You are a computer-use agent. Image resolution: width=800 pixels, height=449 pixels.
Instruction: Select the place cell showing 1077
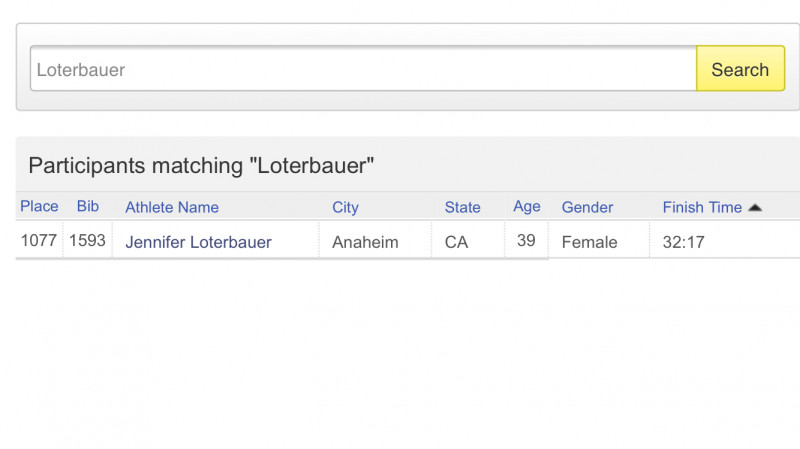click(39, 241)
